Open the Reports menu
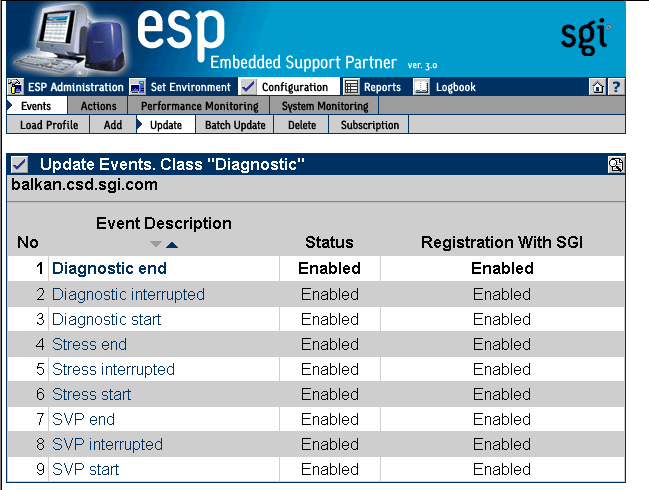This screenshot has width=649, height=490. [382, 87]
